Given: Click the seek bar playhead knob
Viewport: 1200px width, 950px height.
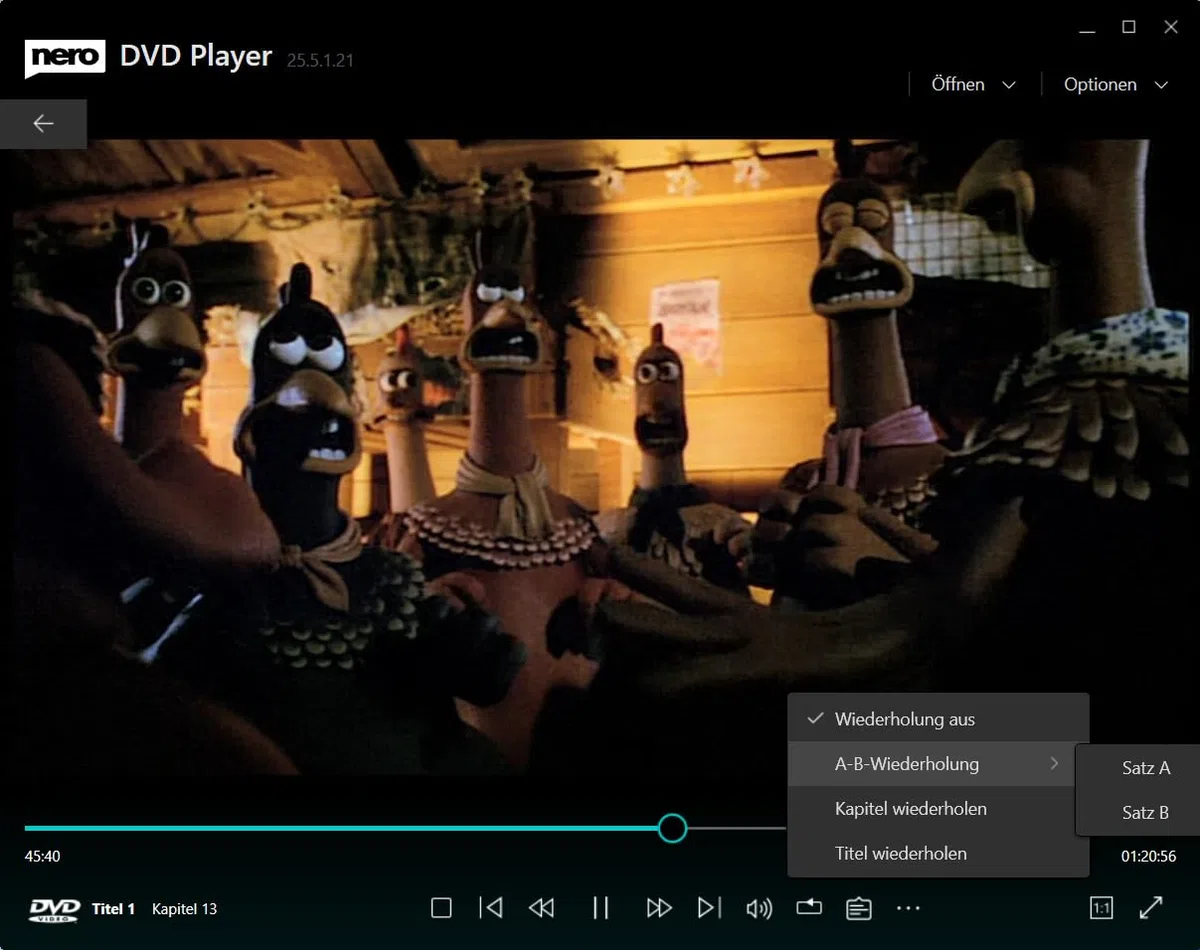Looking at the screenshot, I should coord(673,828).
